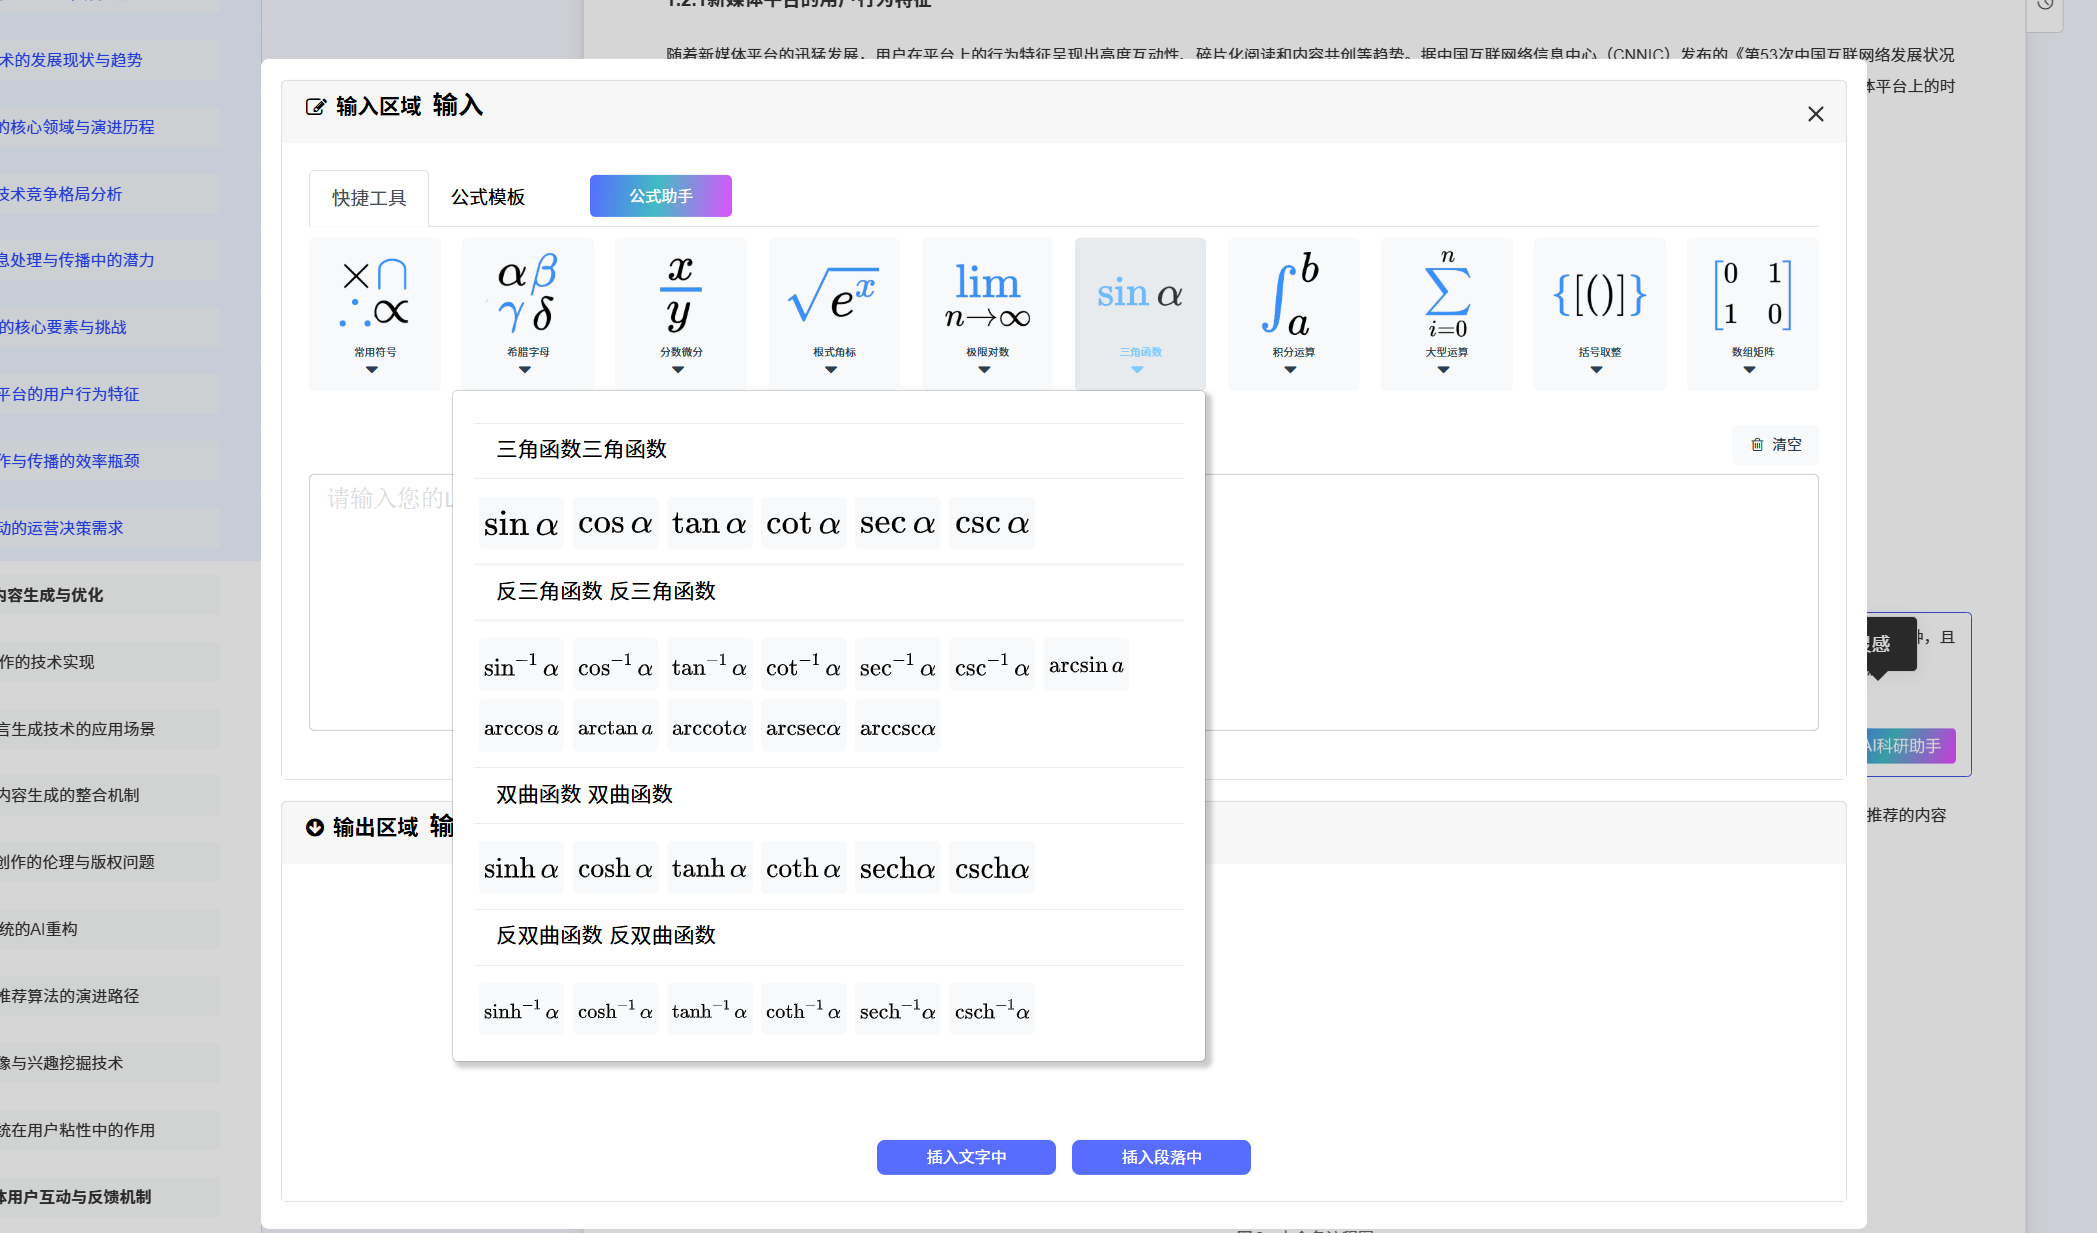Click the 清空 clear button
The image size is (2097, 1233).
tap(1775, 445)
